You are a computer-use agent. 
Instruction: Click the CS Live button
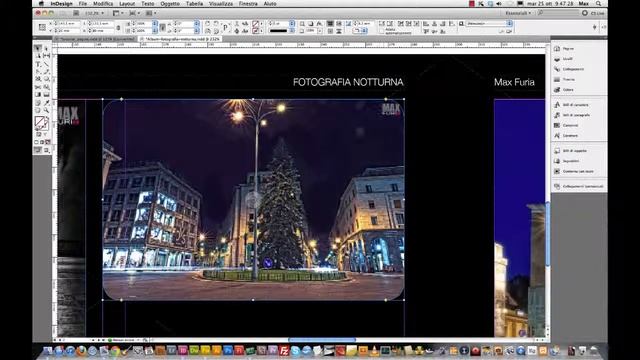point(593,13)
